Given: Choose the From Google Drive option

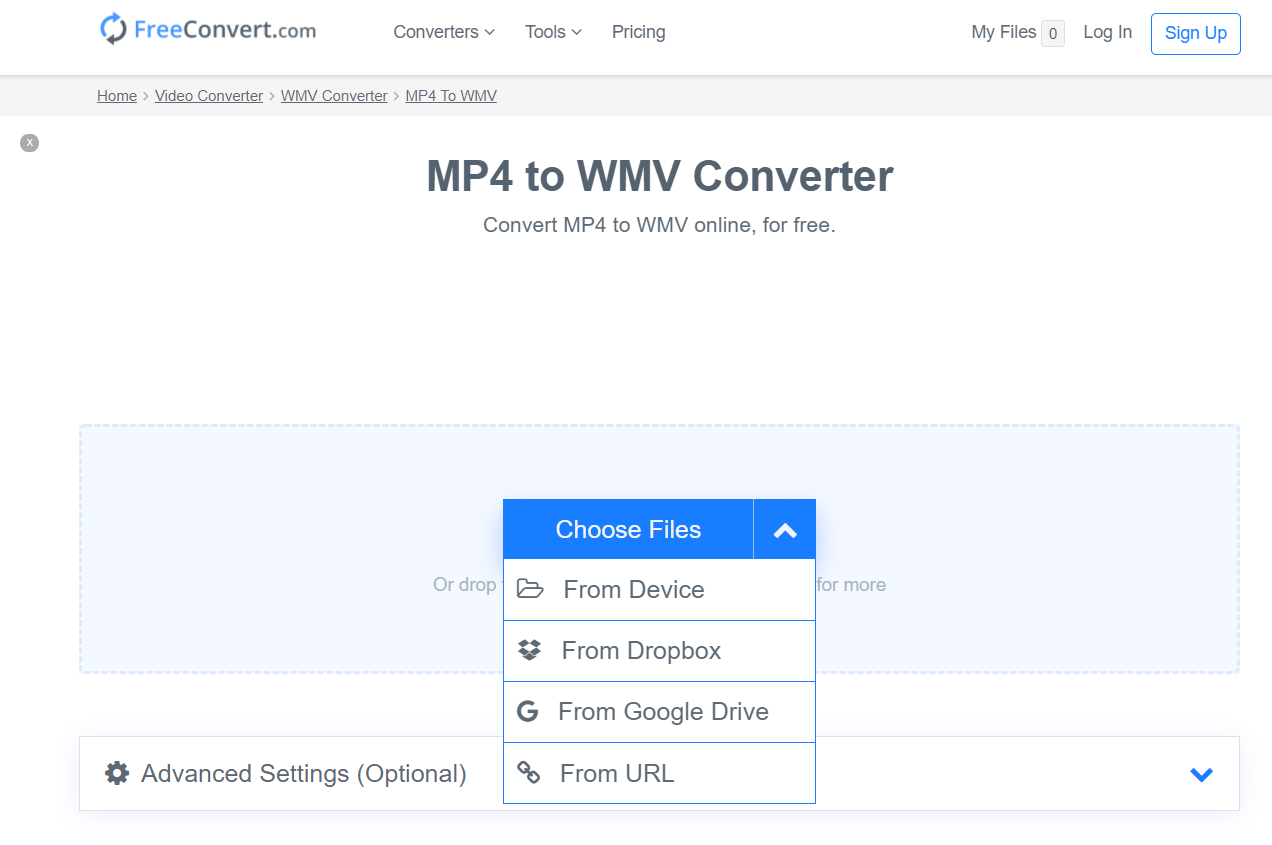Looking at the screenshot, I should pos(659,712).
